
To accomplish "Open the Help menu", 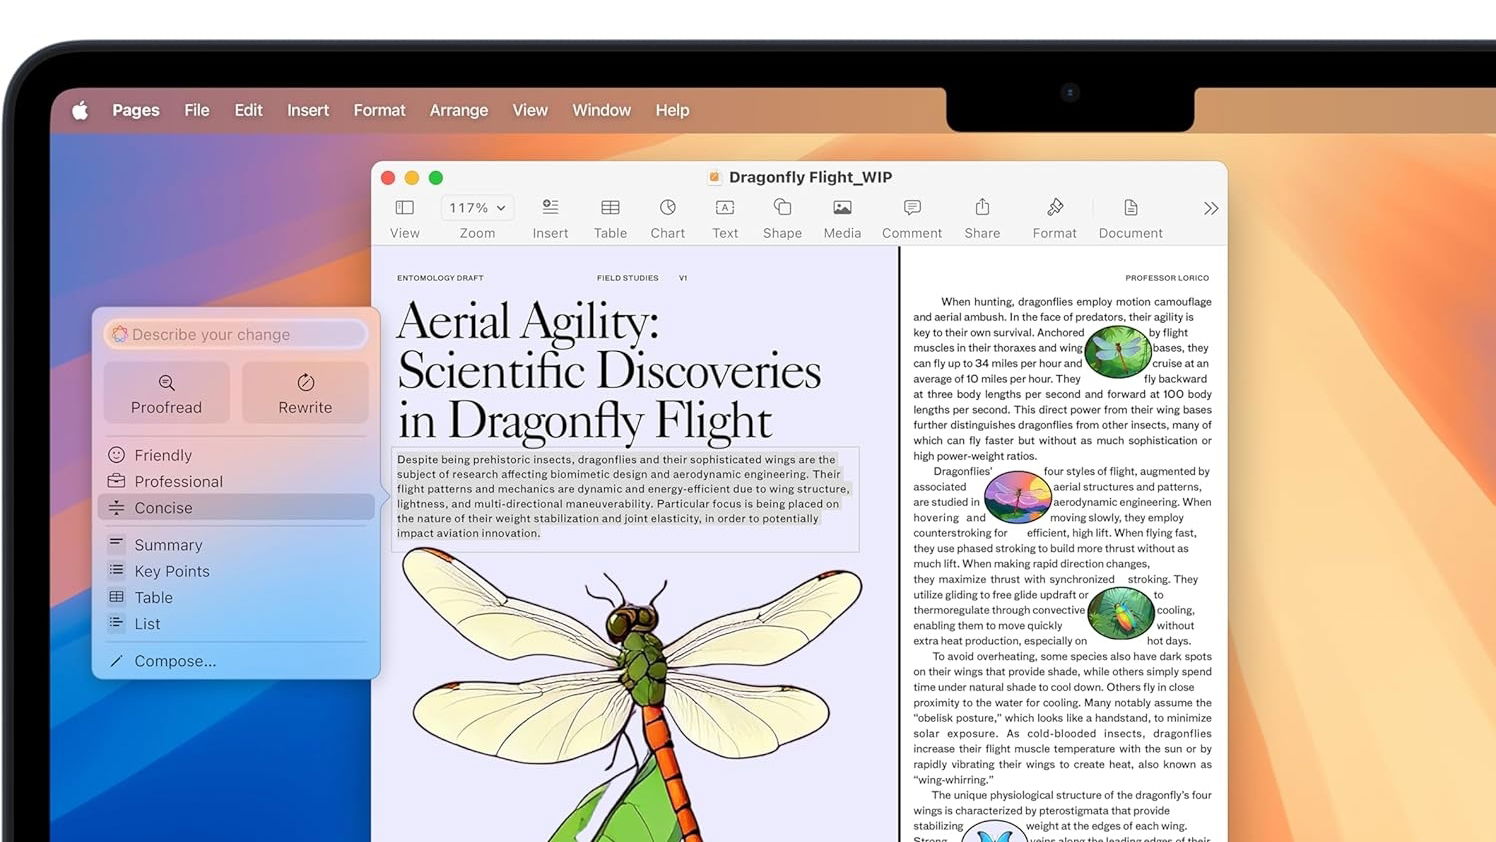I will 672,110.
